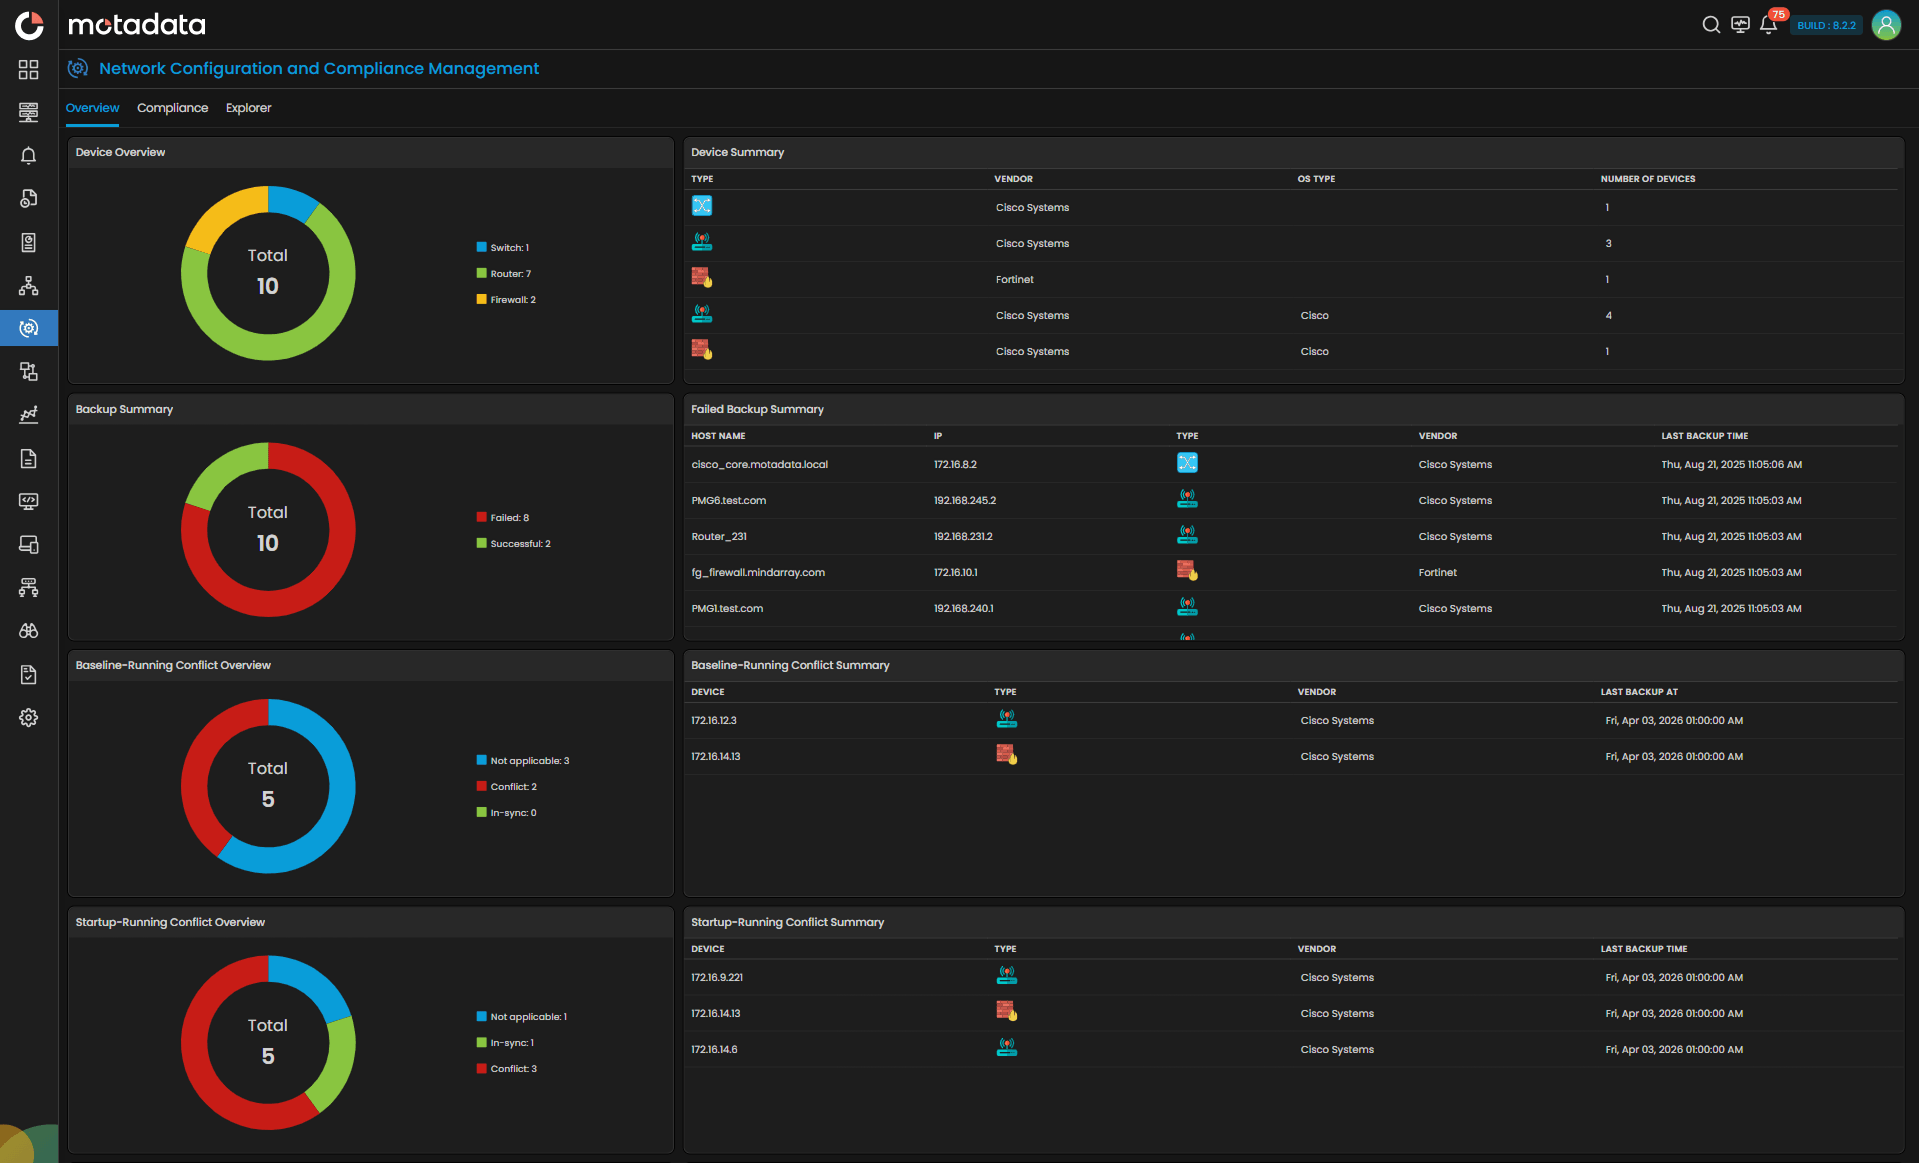1919x1163 pixels.
Task: Open cisco_core.motadata.local in Failed Backup Summary
Action: tap(761, 464)
